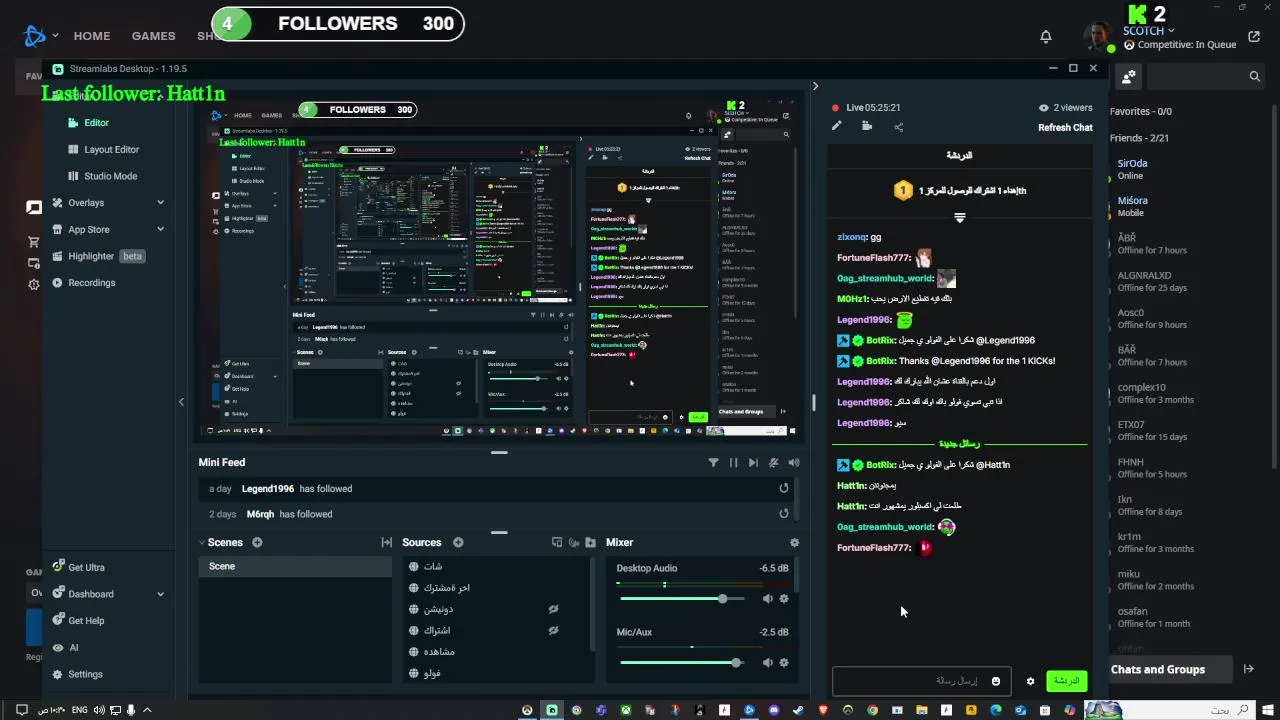The width and height of the screenshot is (1280, 720).
Task: Click the guest cam icon in Sources header
Action: 574,543
